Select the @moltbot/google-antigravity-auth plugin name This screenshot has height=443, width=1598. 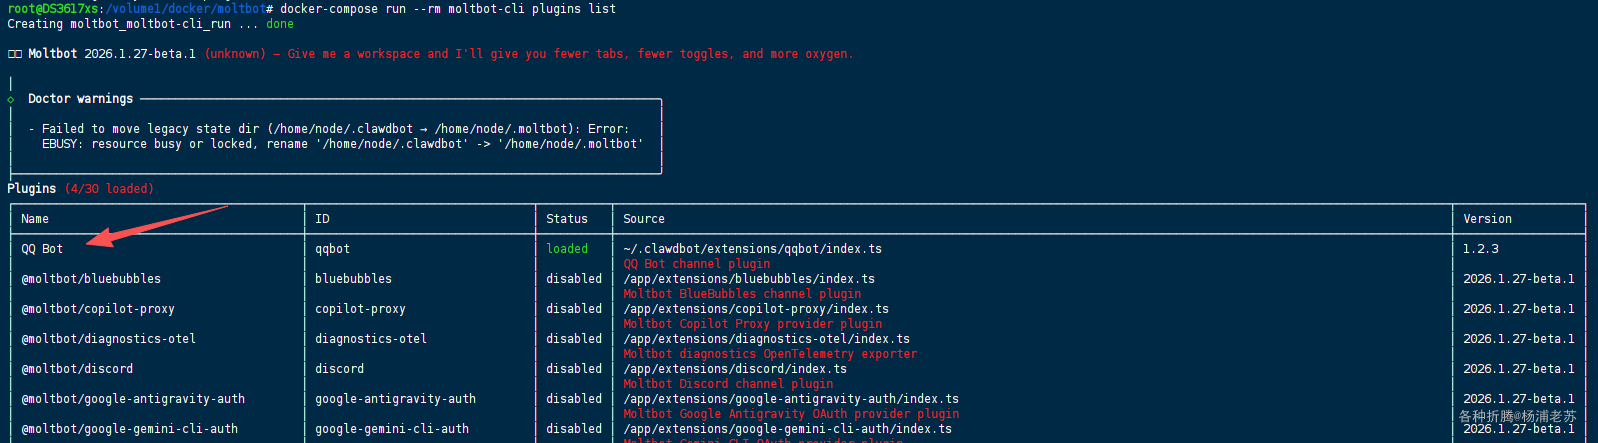(x=133, y=399)
